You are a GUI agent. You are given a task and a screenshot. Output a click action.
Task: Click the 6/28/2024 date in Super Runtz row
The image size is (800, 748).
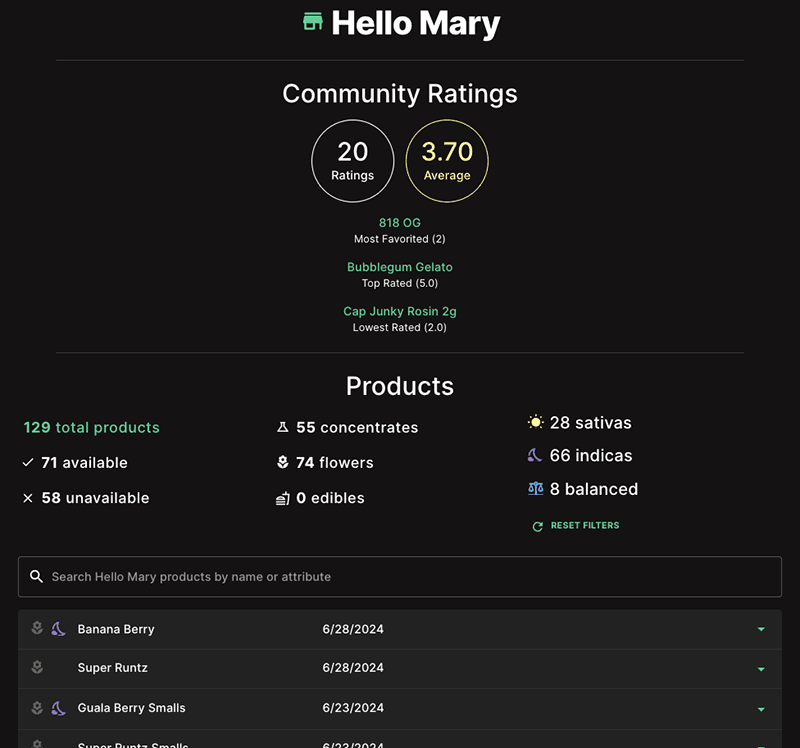(353, 667)
